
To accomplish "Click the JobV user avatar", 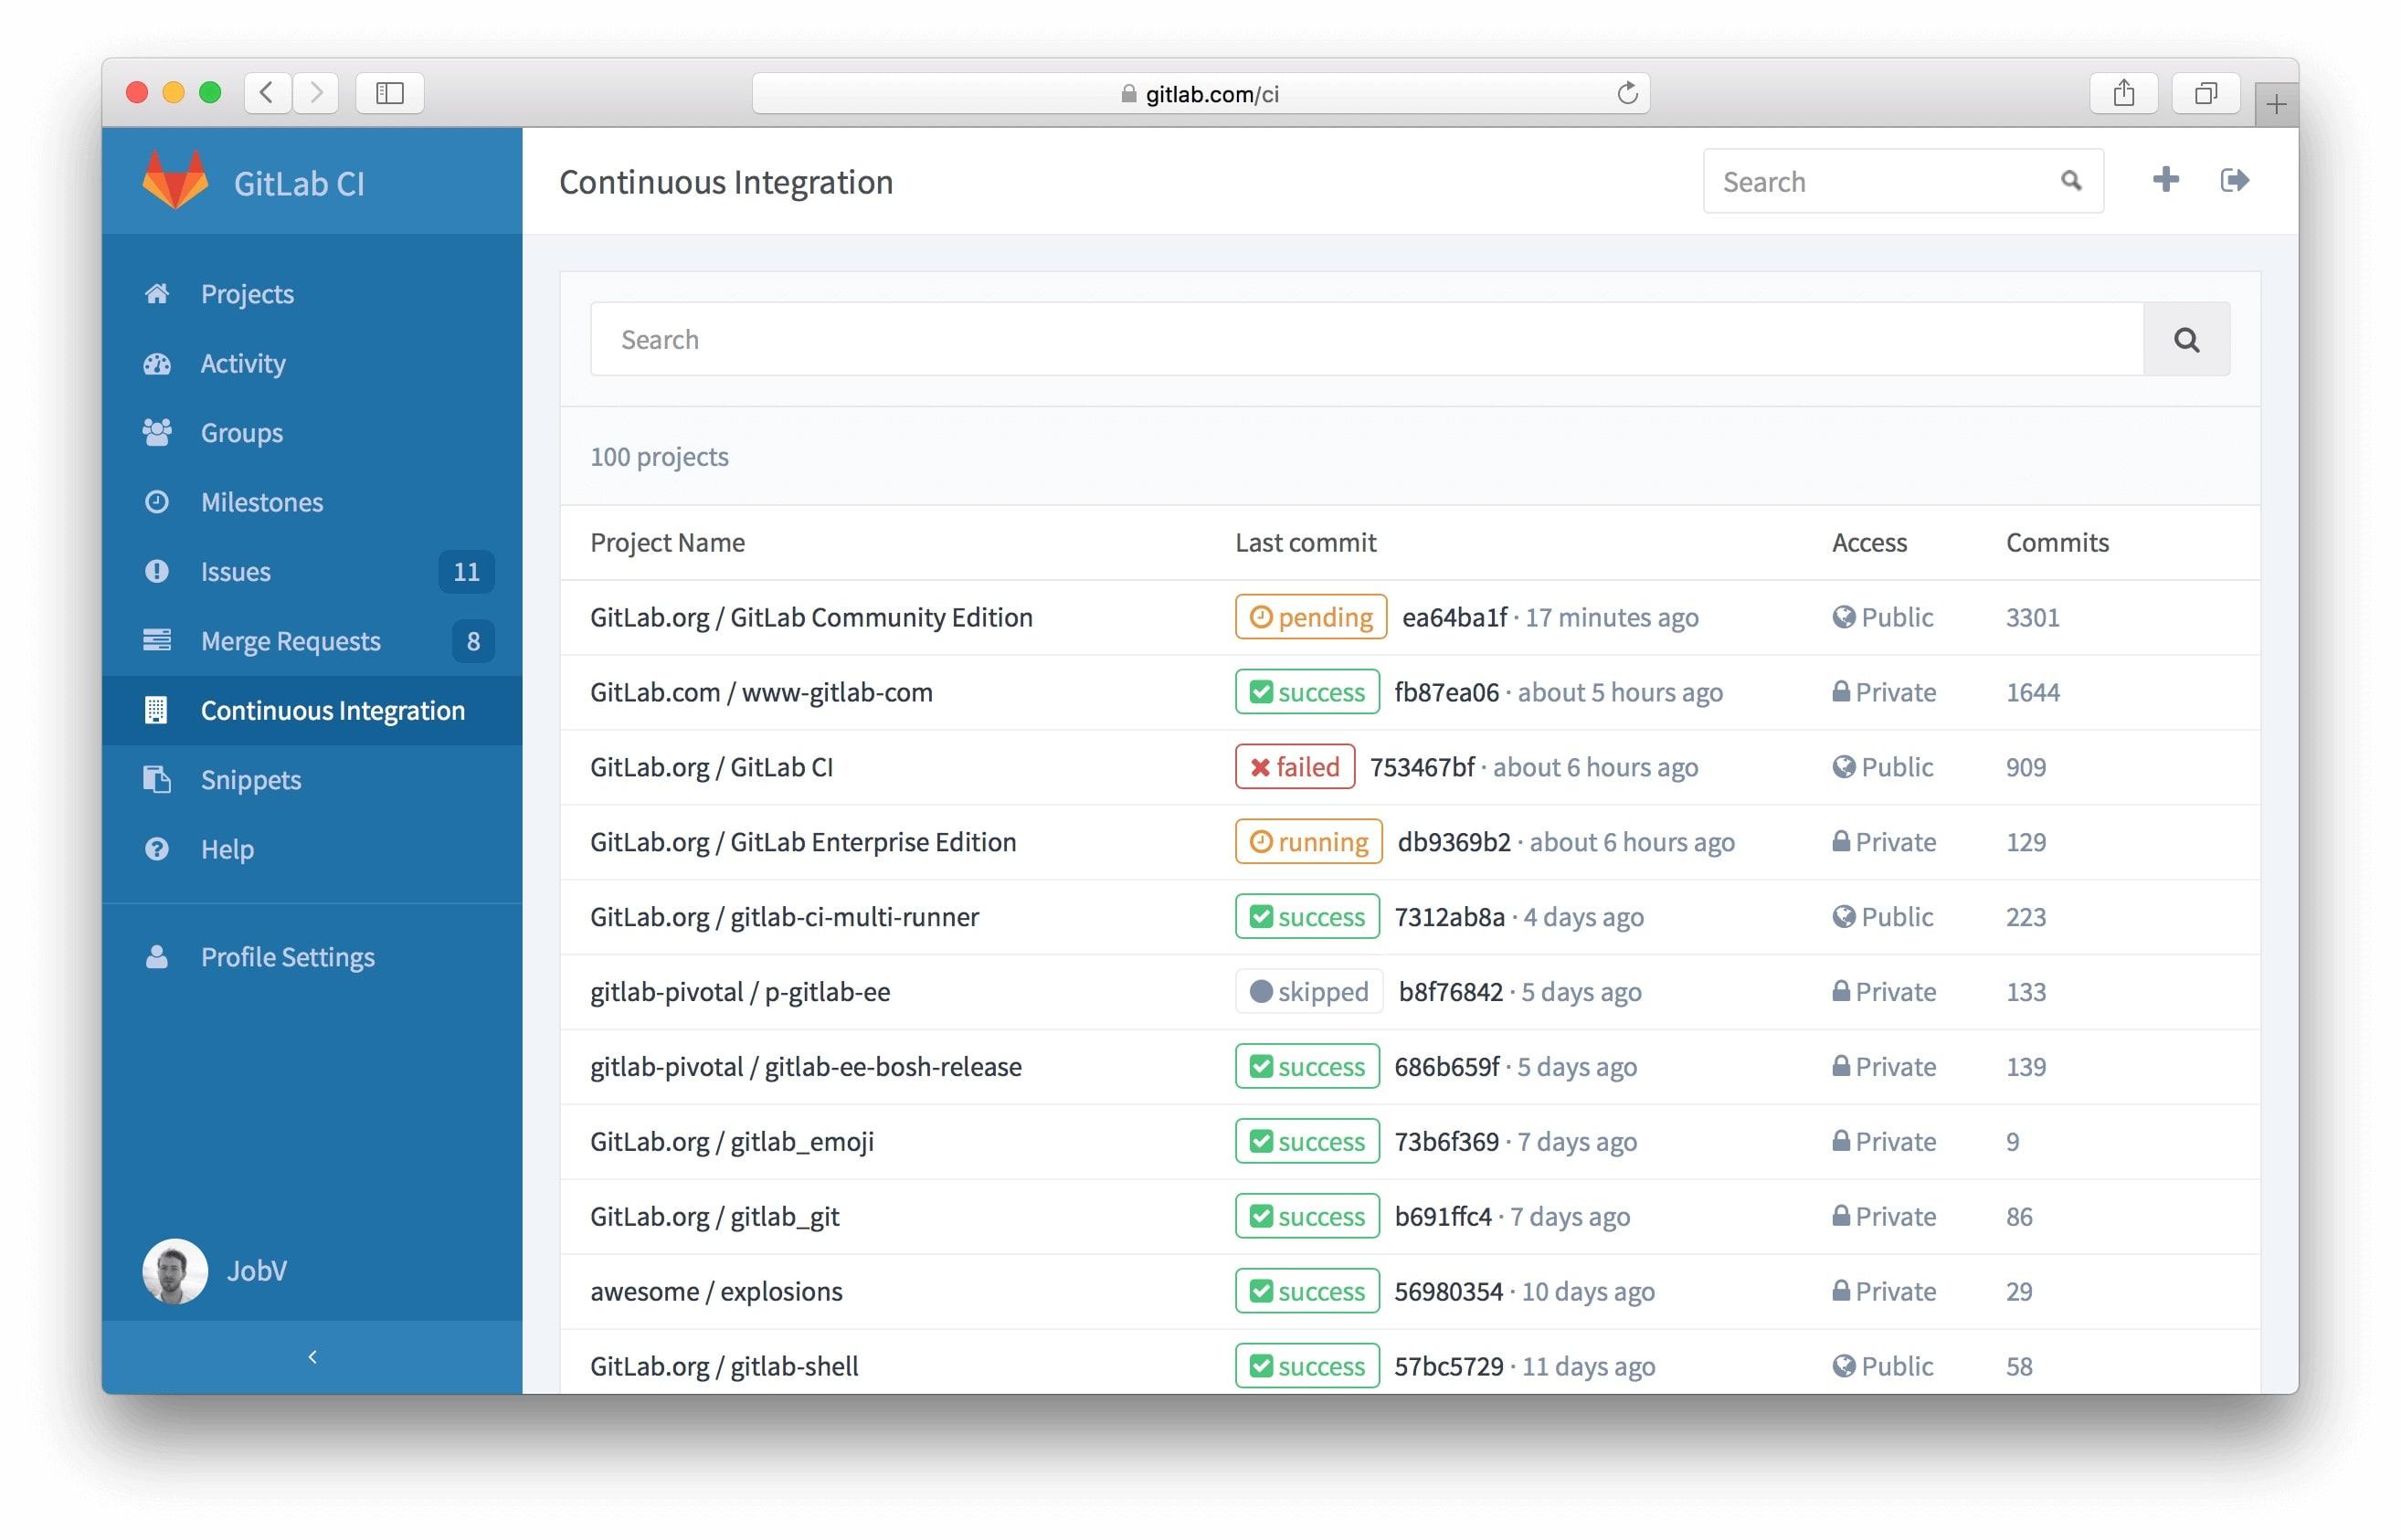I will tap(175, 1271).
